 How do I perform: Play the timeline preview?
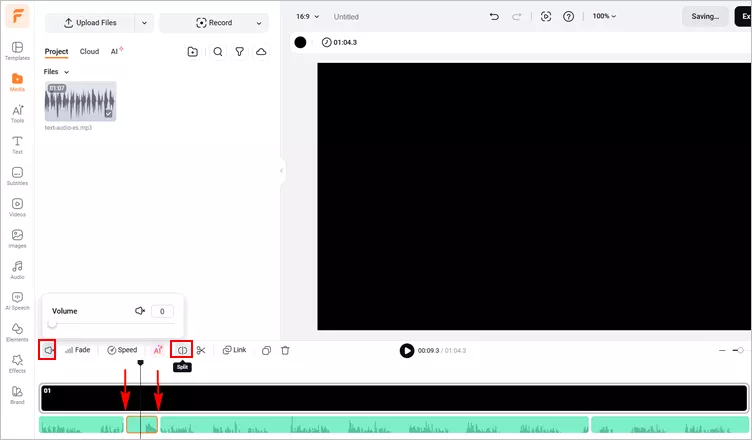[x=407, y=351]
